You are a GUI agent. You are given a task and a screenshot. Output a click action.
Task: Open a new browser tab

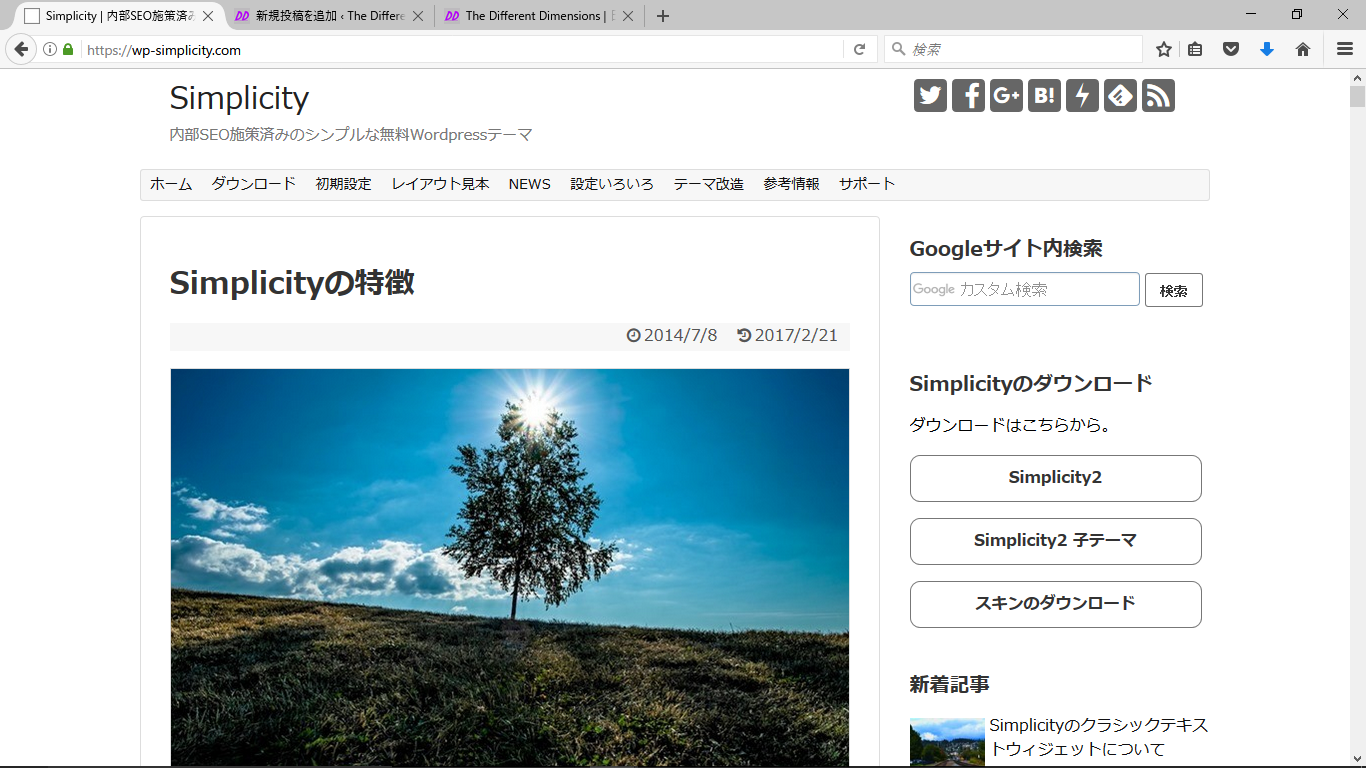(663, 16)
